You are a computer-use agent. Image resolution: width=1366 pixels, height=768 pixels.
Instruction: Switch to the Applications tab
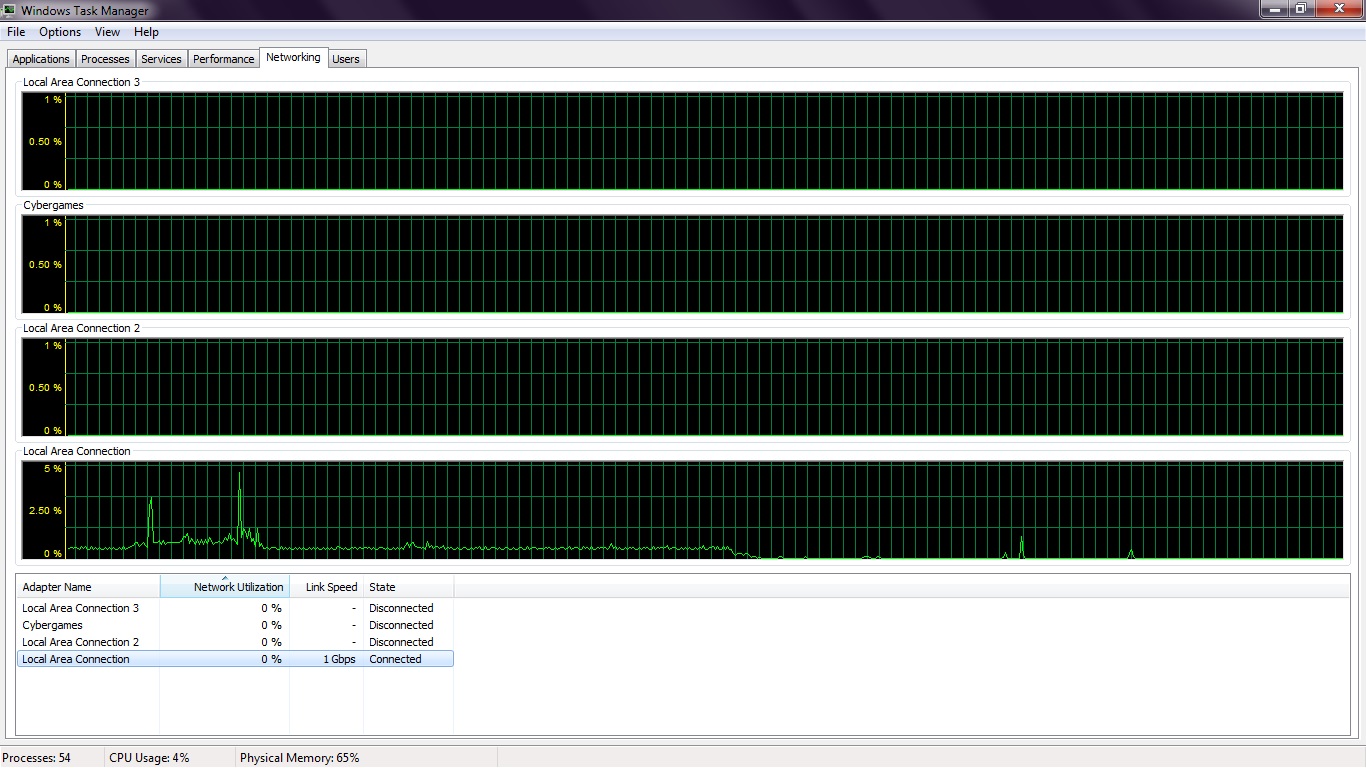point(41,59)
